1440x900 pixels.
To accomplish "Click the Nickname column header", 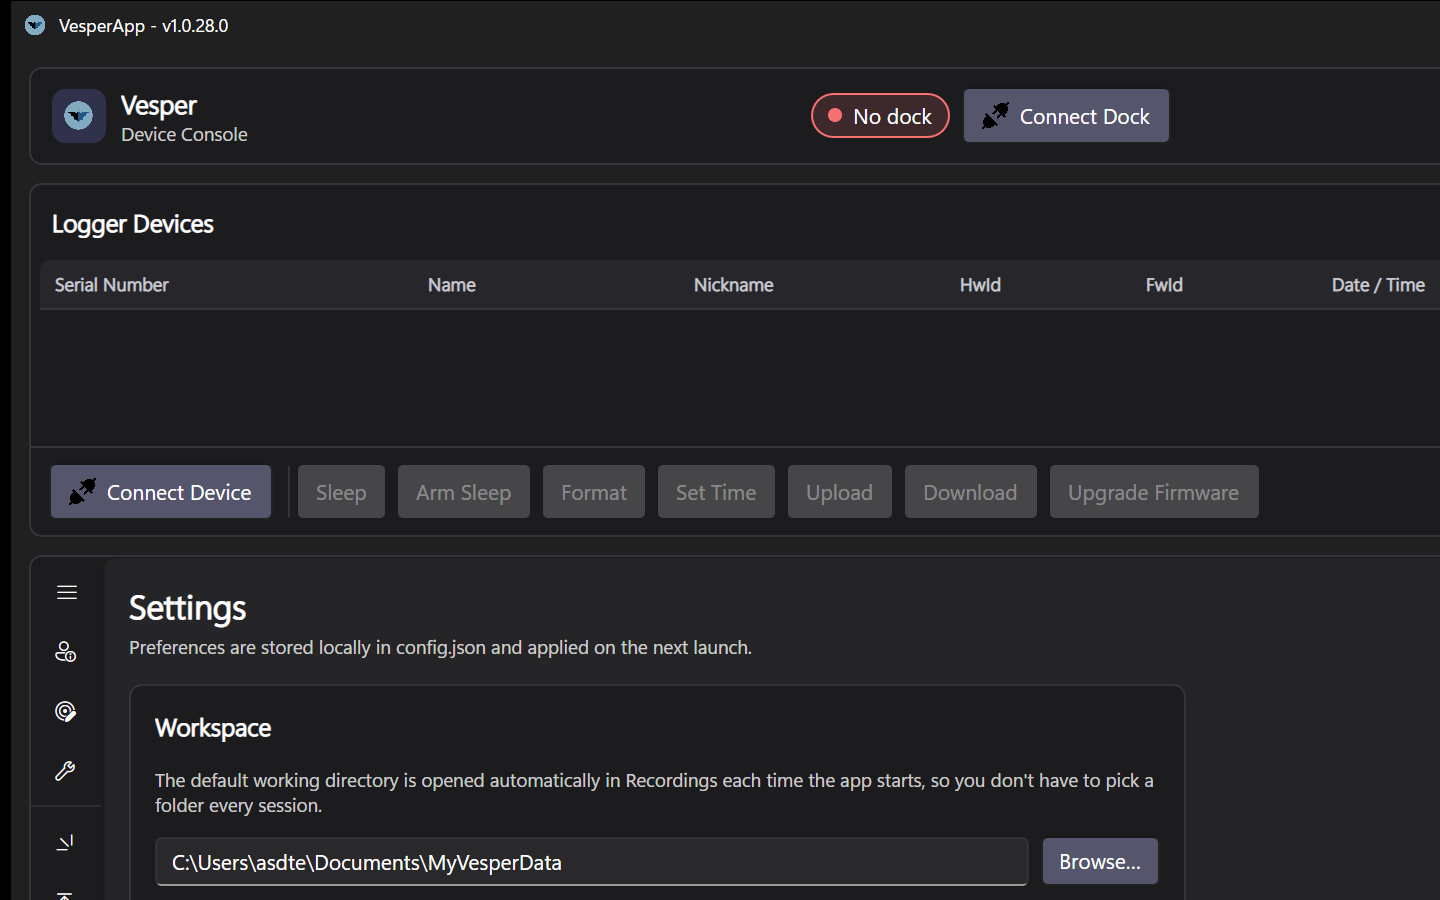I will point(734,285).
